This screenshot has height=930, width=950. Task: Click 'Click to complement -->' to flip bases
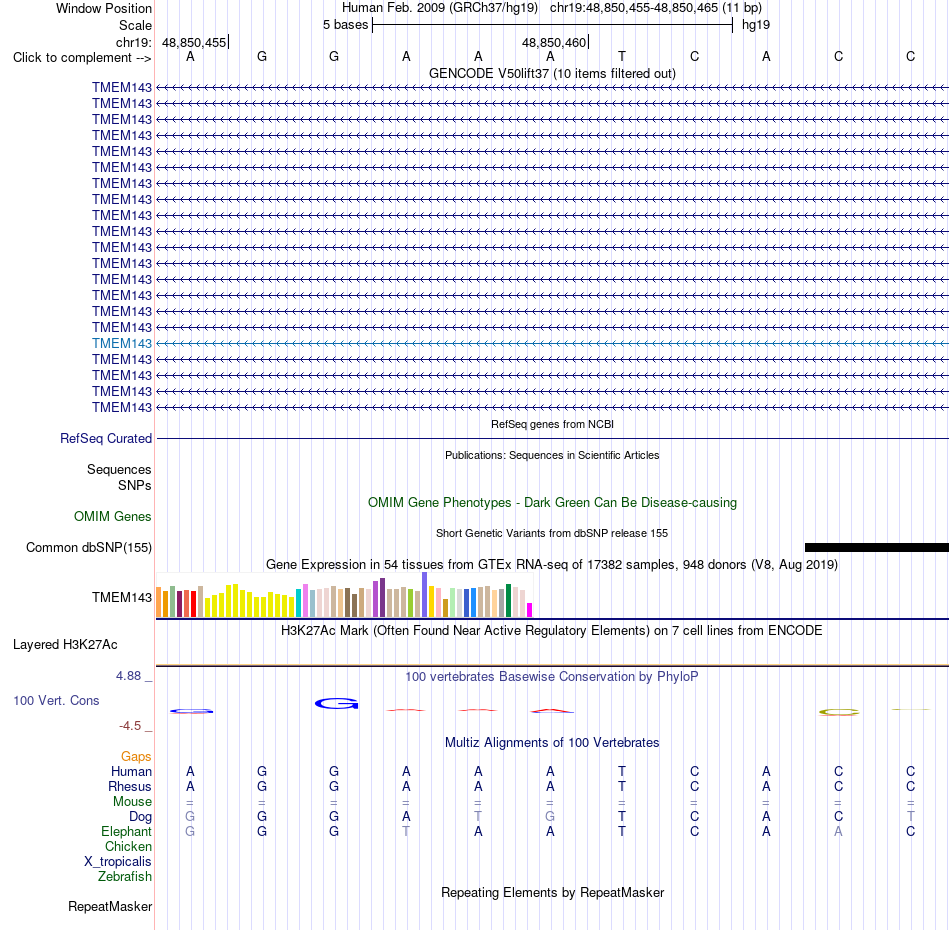[82, 58]
